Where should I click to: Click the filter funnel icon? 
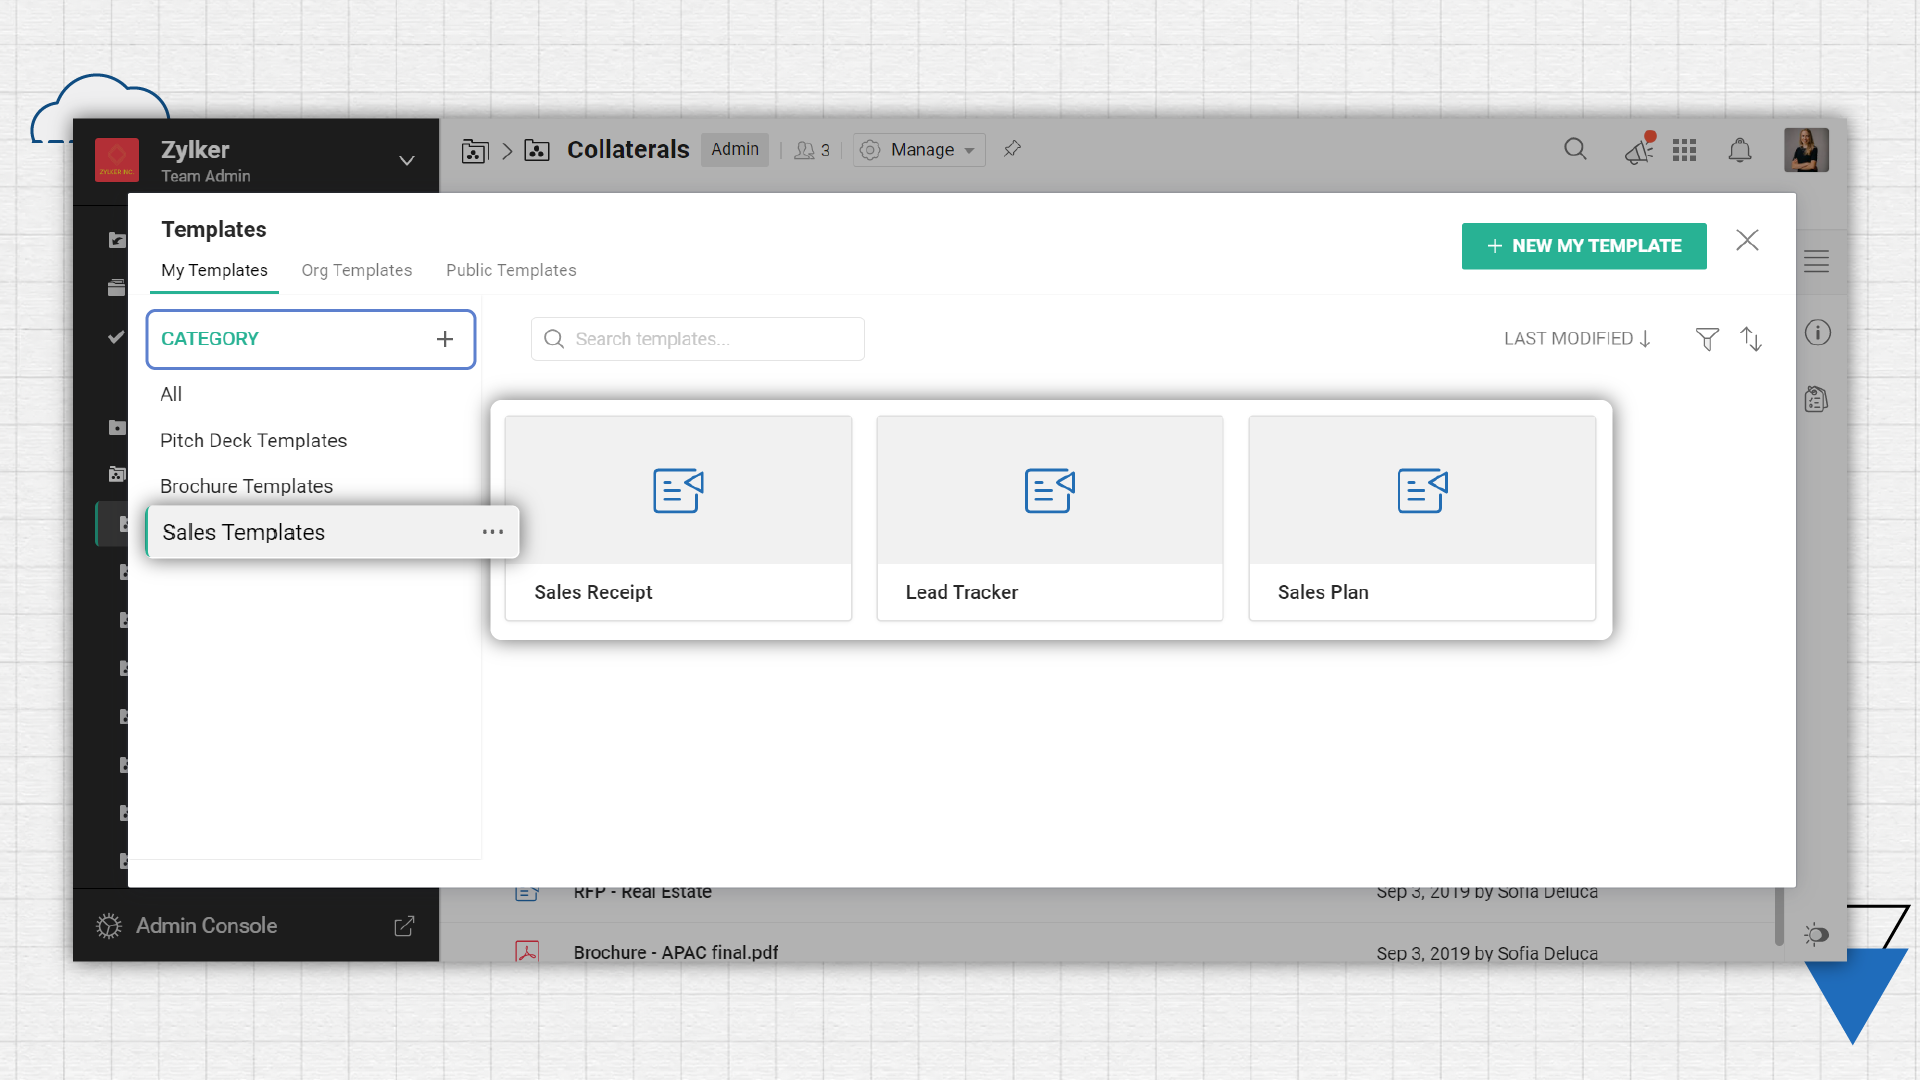pyautogui.click(x=1707, y=339)
